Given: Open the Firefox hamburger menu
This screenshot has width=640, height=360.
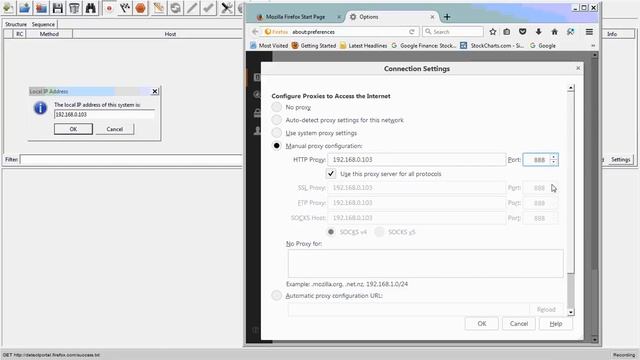Looking at the screenshot, I should coord(589,31).
